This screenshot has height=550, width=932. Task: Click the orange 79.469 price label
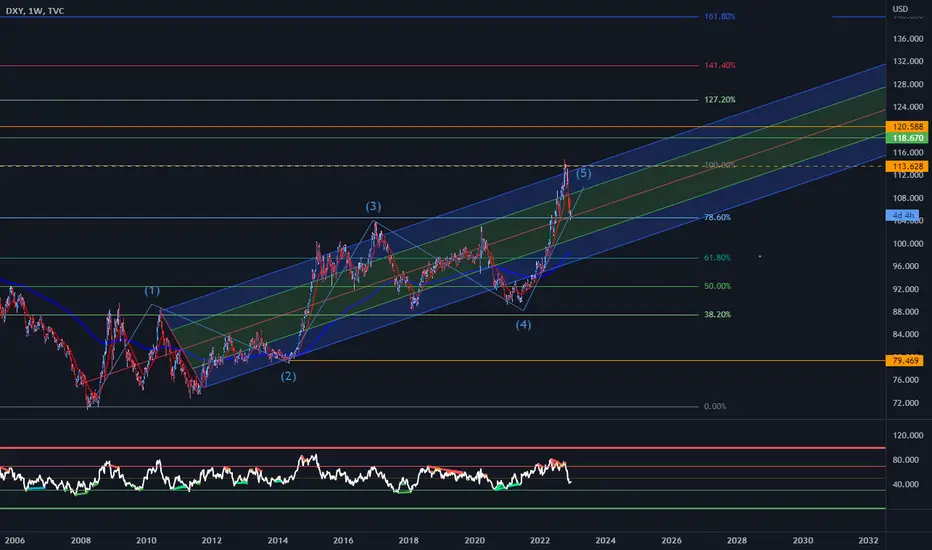[905, 360]
